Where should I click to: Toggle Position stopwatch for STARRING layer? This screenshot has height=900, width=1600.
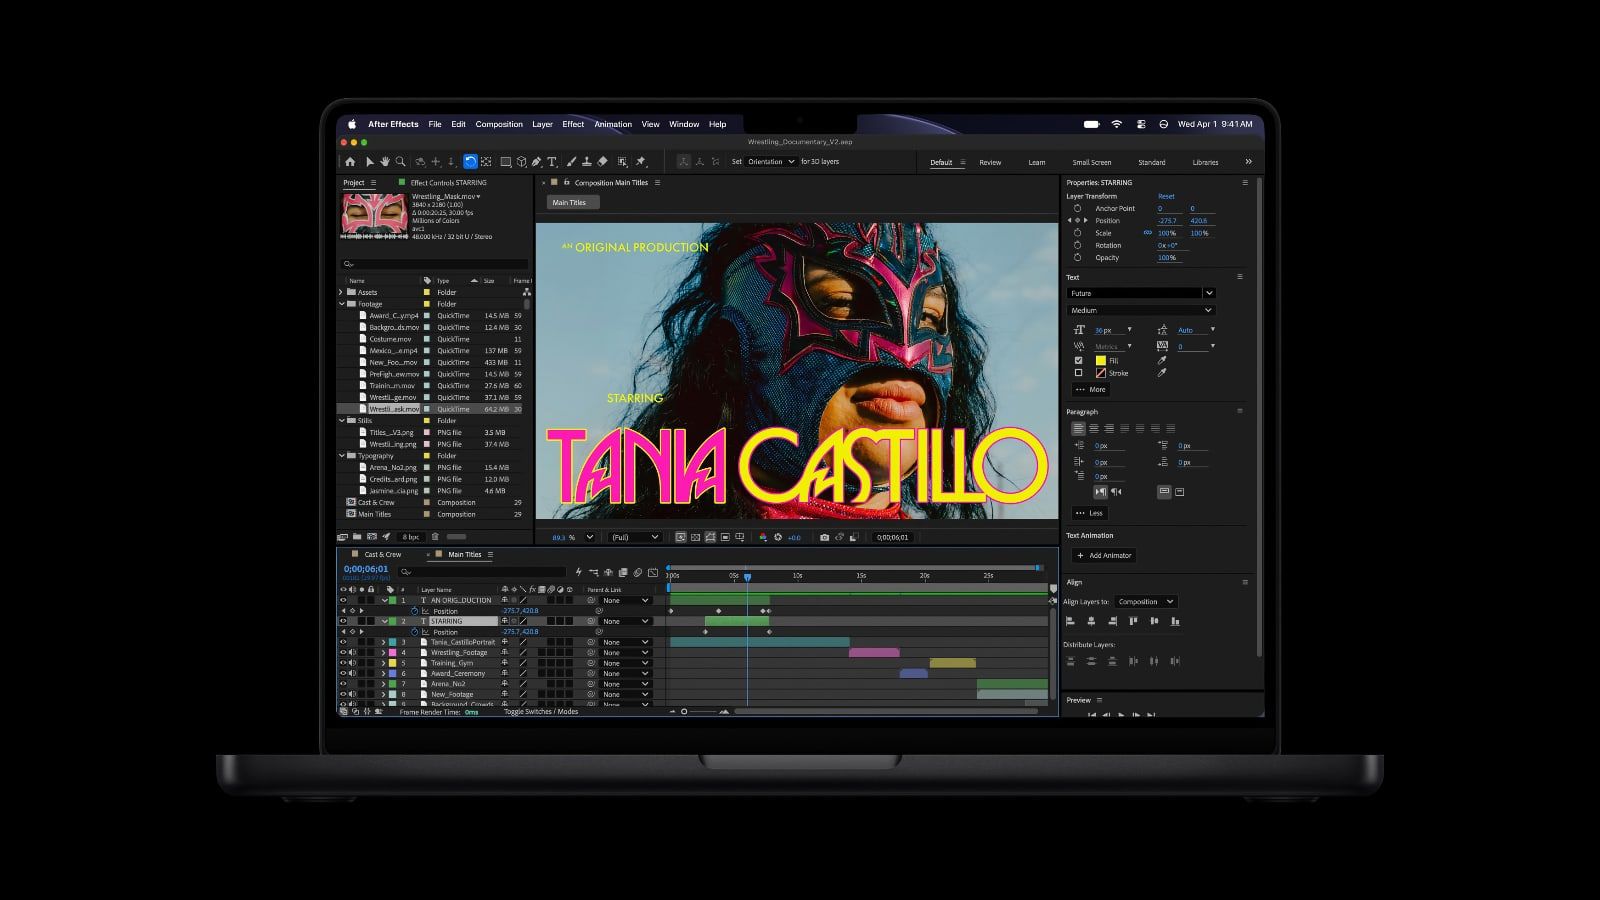pyautogui.click(x=415, y=632)
